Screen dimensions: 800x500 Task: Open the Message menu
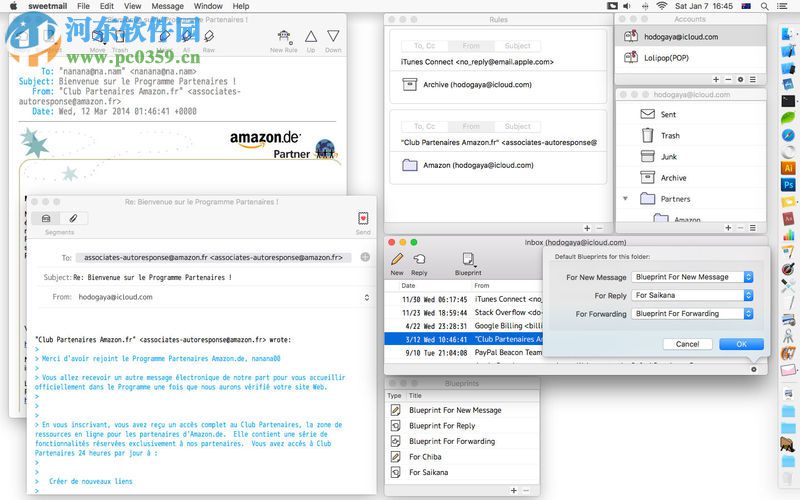click(167, 6)
